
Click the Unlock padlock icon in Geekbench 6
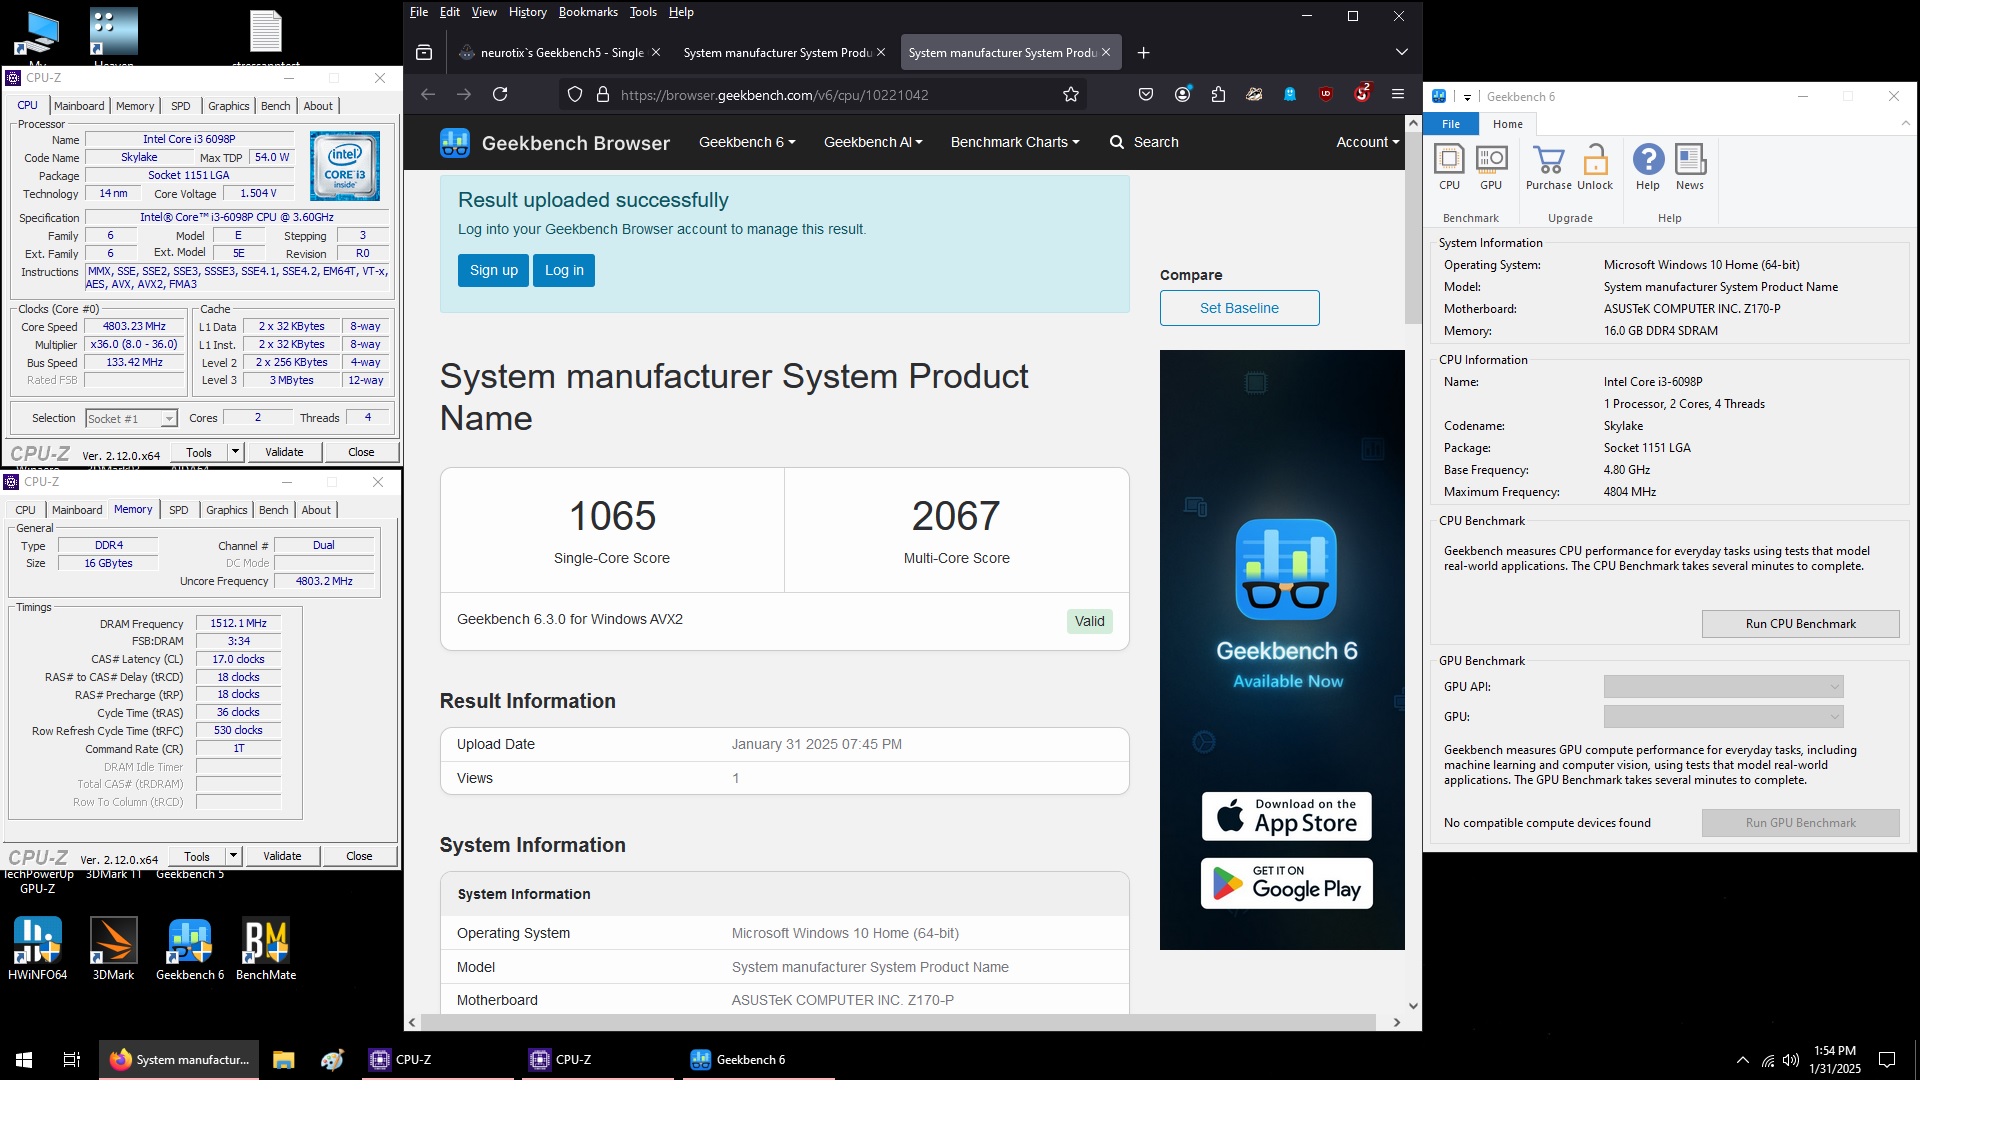click(1595, 167)
